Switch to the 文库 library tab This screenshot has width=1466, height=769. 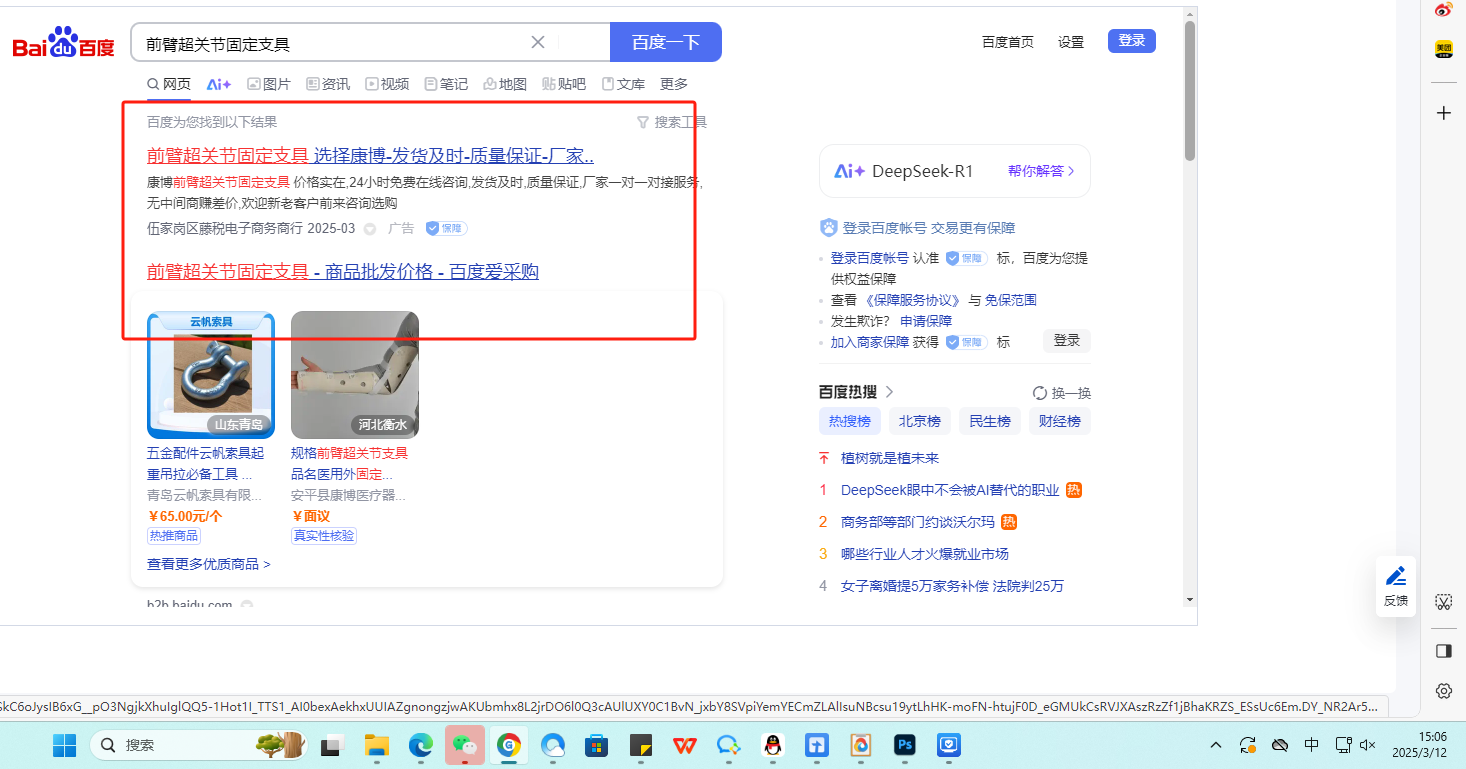click(x=623, y=84)
